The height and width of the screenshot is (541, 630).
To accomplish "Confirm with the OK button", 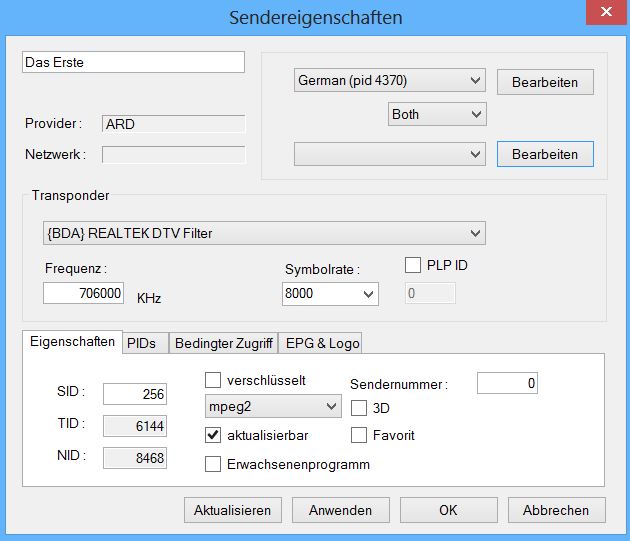I will pyautogui.click(x=449, y=510).
